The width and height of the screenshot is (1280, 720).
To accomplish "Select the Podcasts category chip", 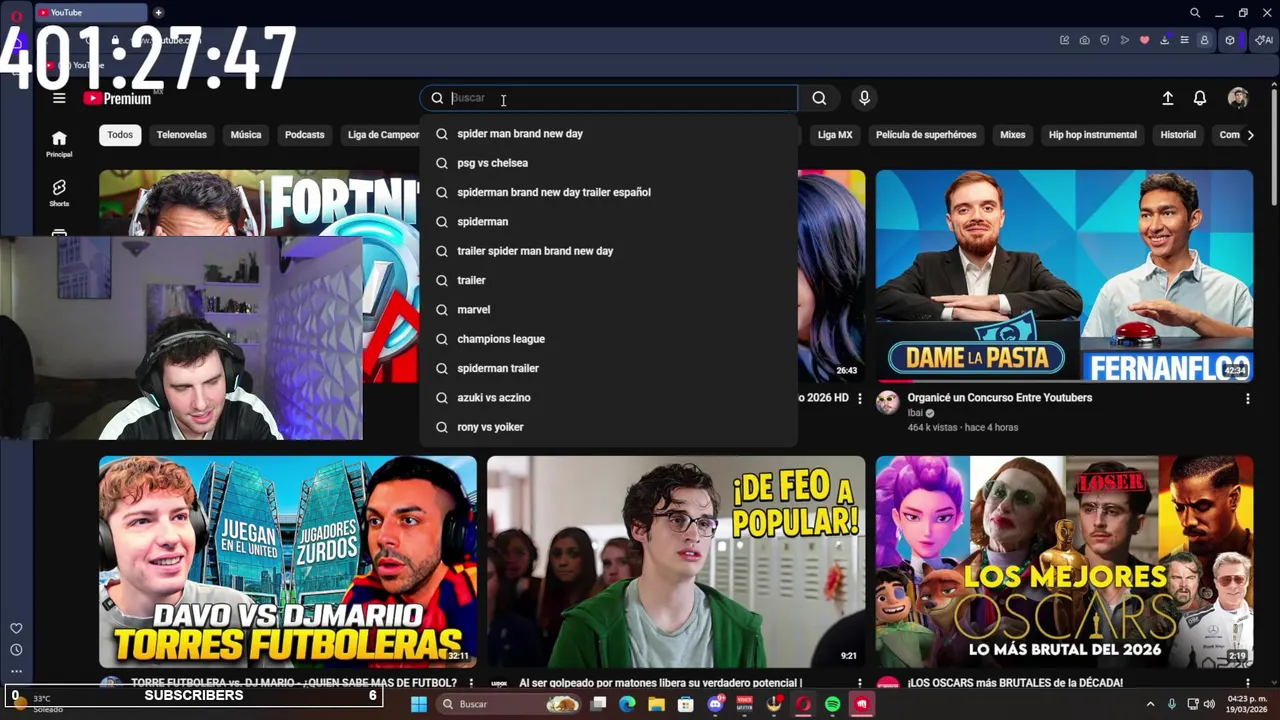I will (x=305, y=135).
